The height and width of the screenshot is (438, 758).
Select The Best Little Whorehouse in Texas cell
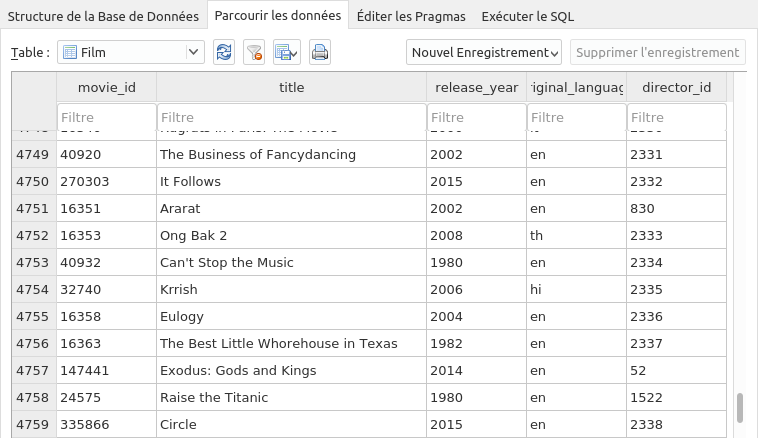(292, 344)
